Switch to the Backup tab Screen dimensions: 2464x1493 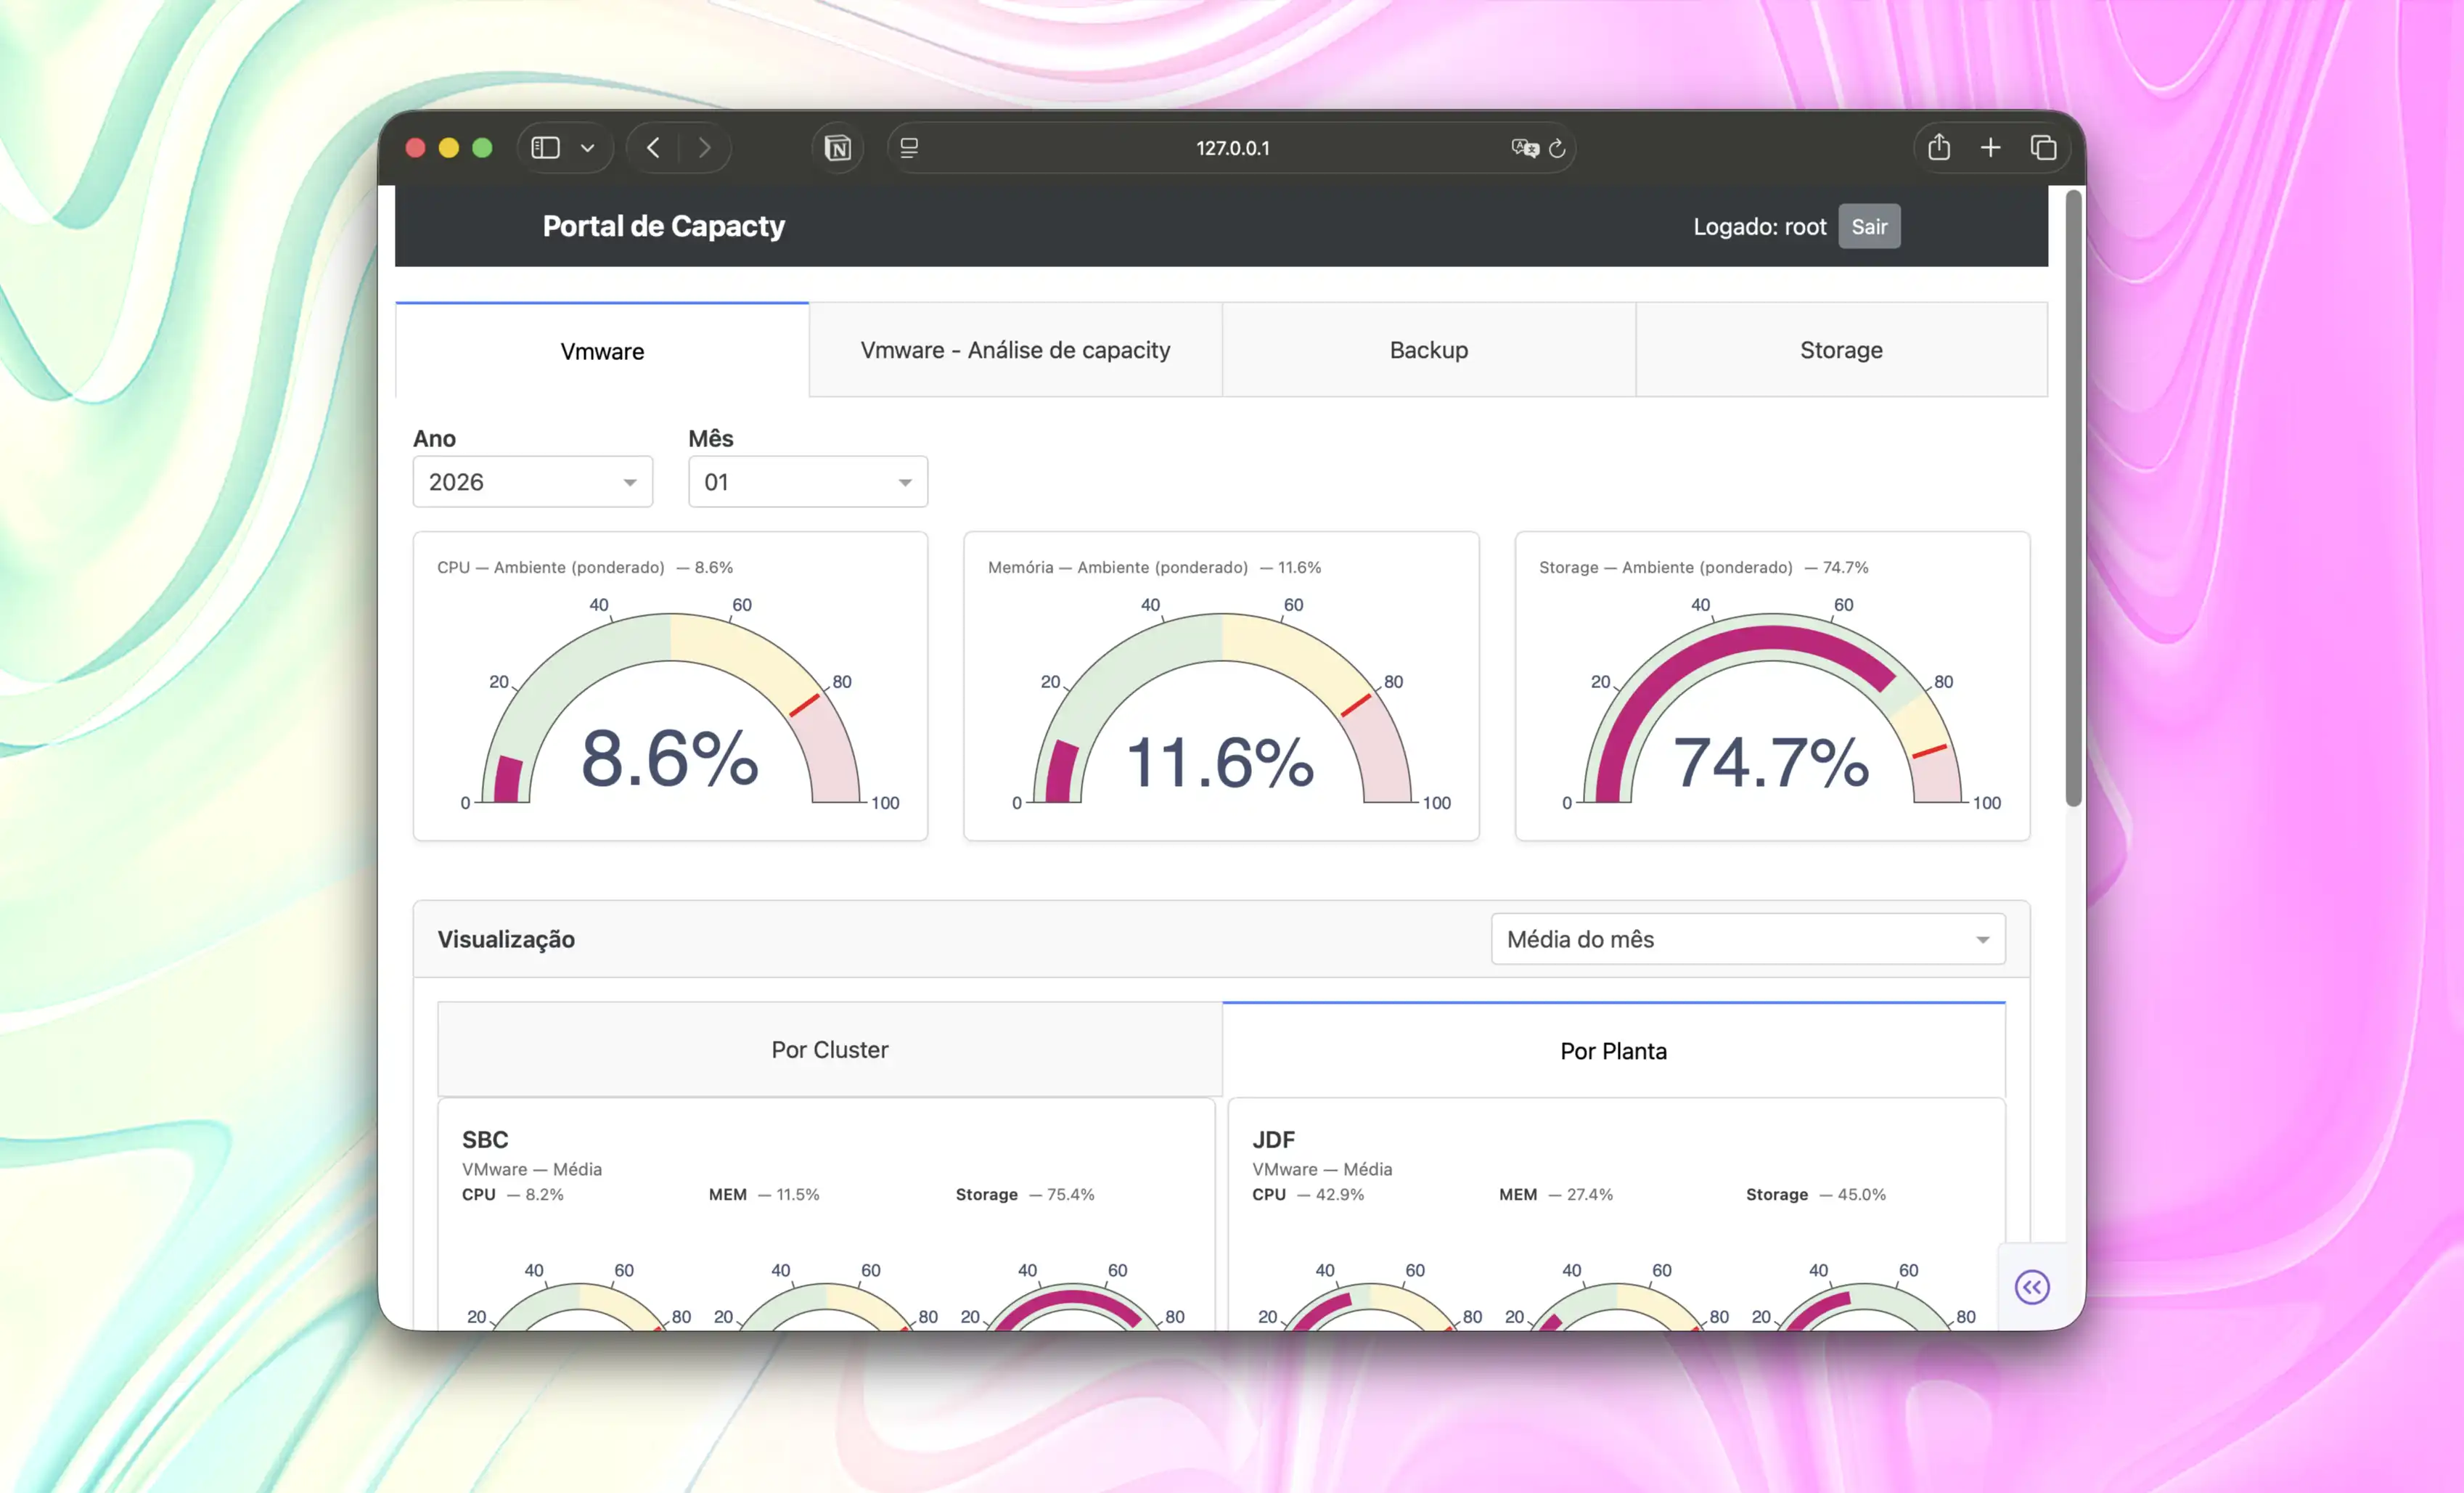point(1428,350)
